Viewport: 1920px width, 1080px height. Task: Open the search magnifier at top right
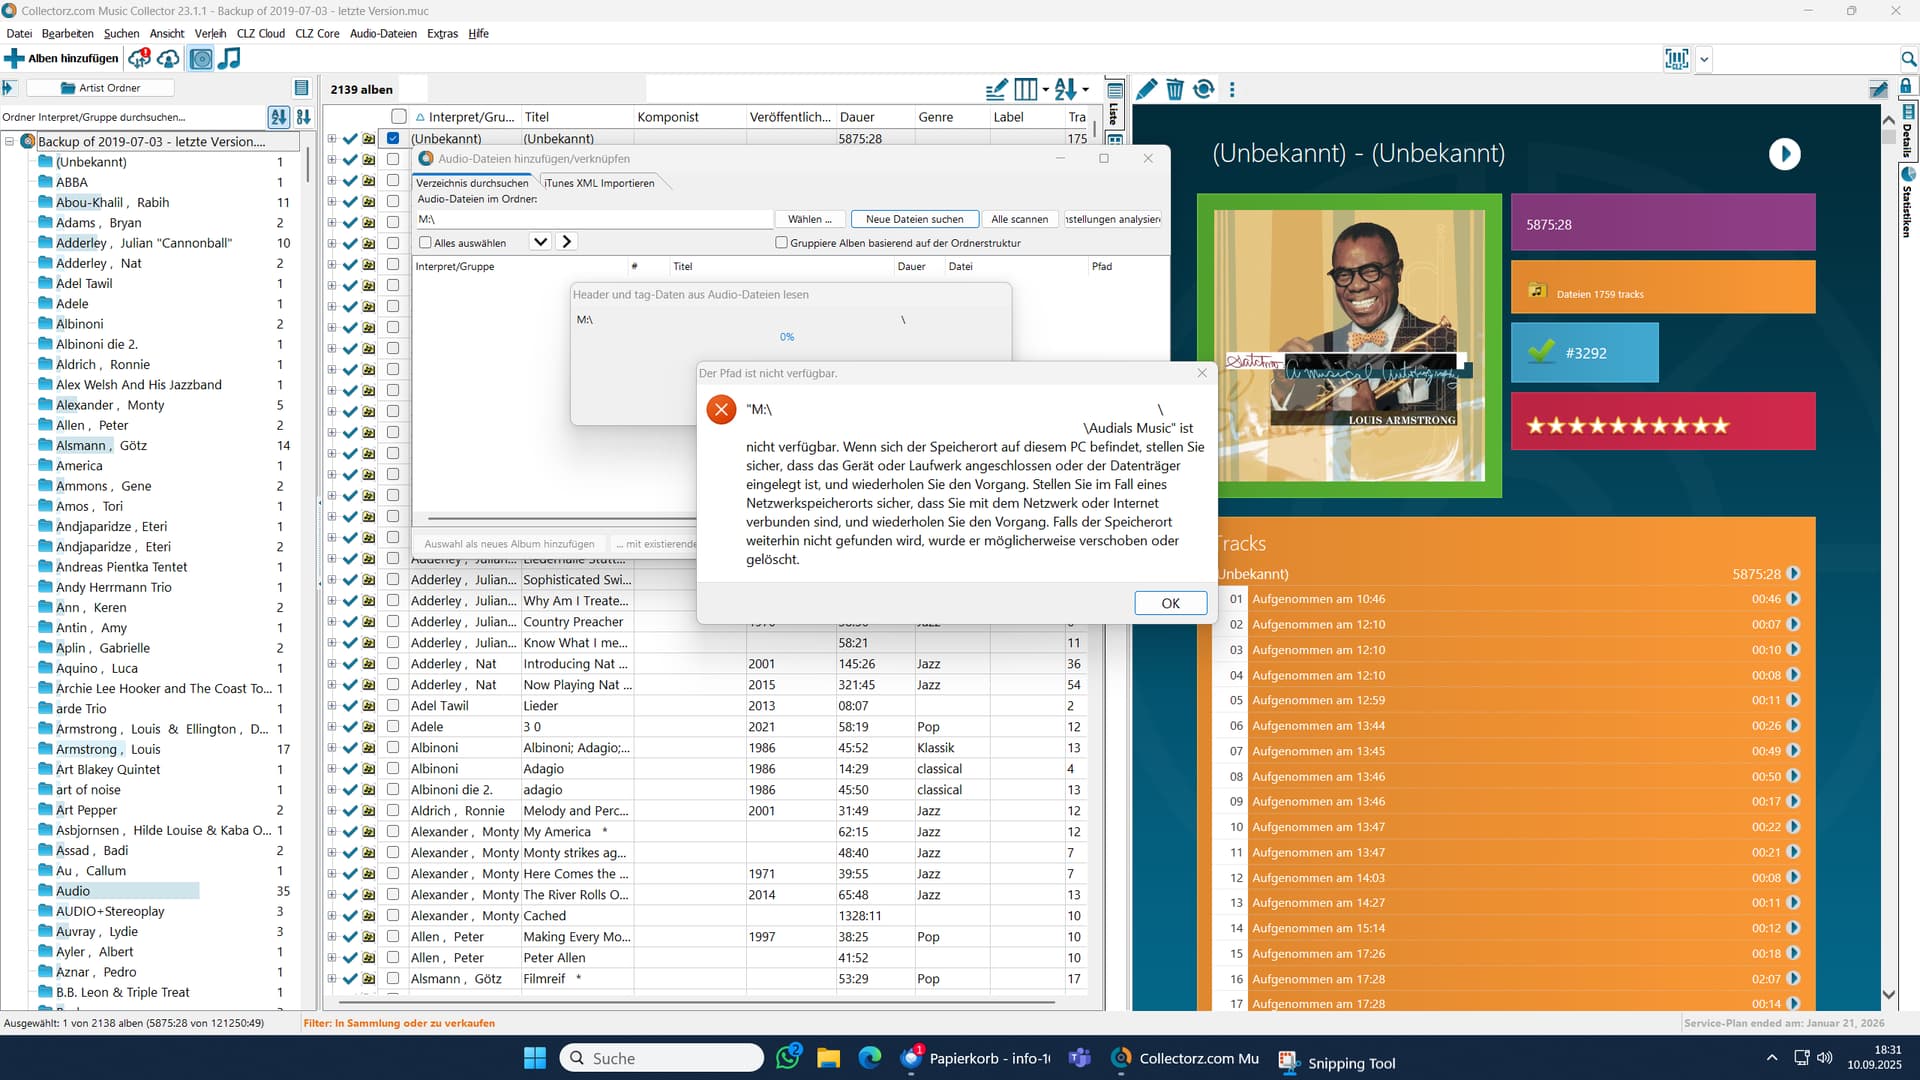[1908, 59]
